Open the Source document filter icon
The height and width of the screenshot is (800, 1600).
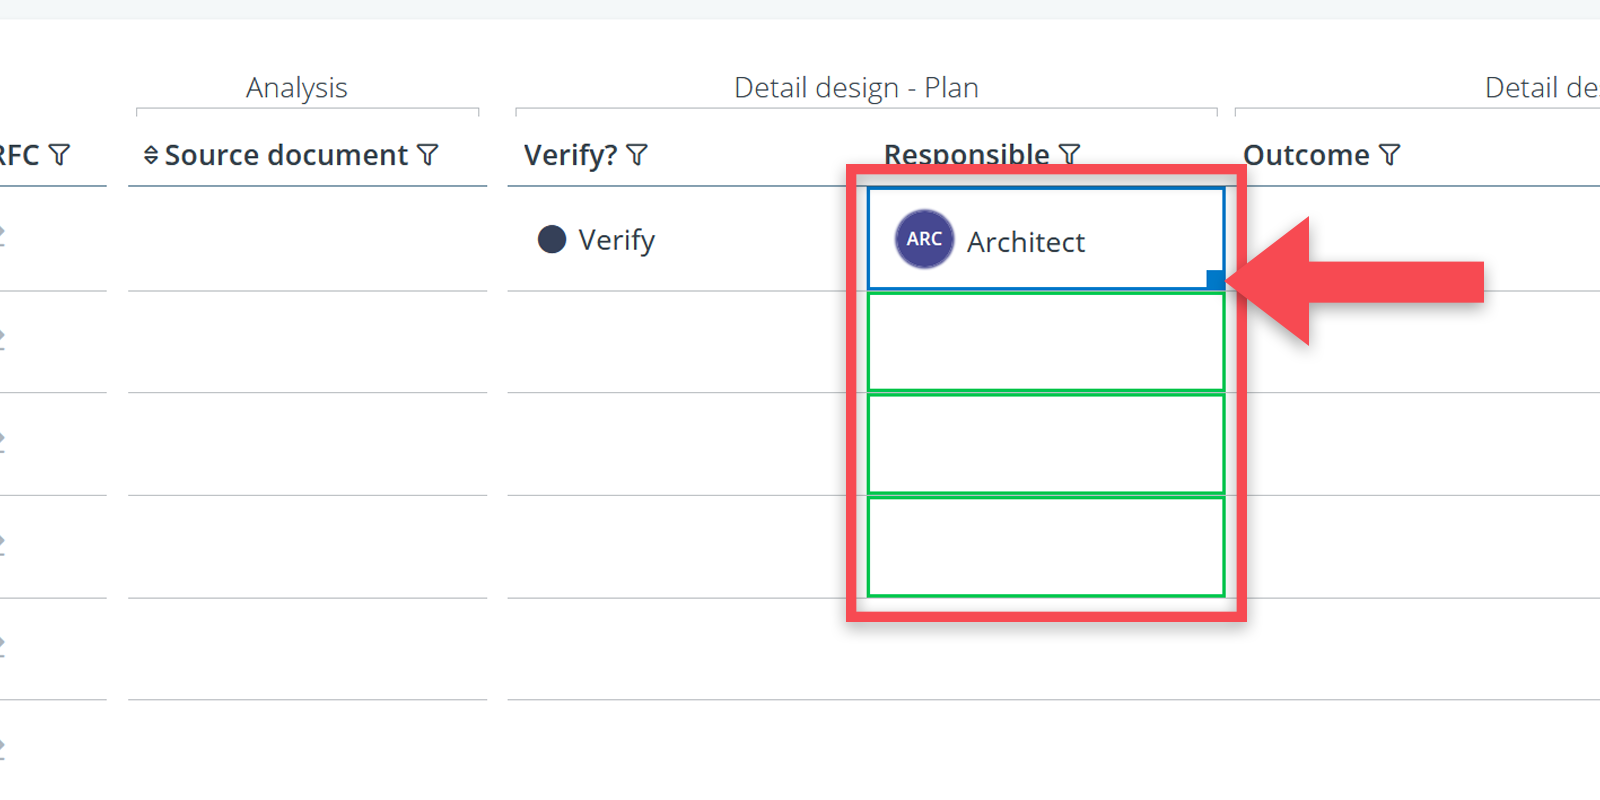click(428, 155)
